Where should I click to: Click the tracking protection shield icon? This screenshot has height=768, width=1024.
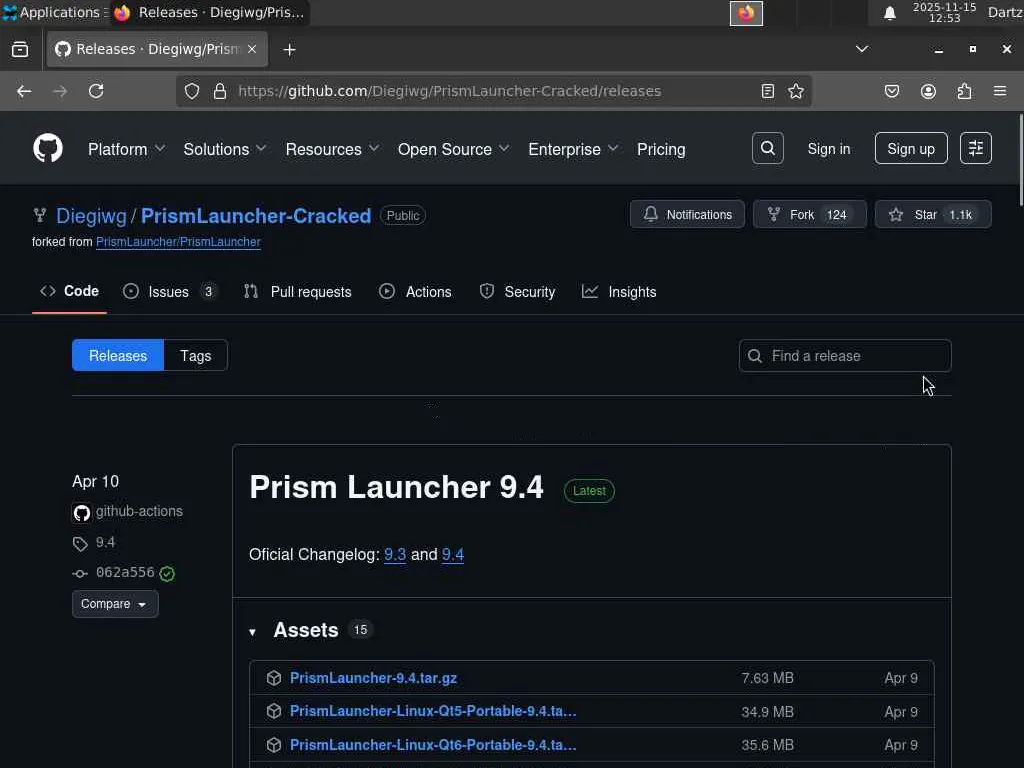coord(191,91)
